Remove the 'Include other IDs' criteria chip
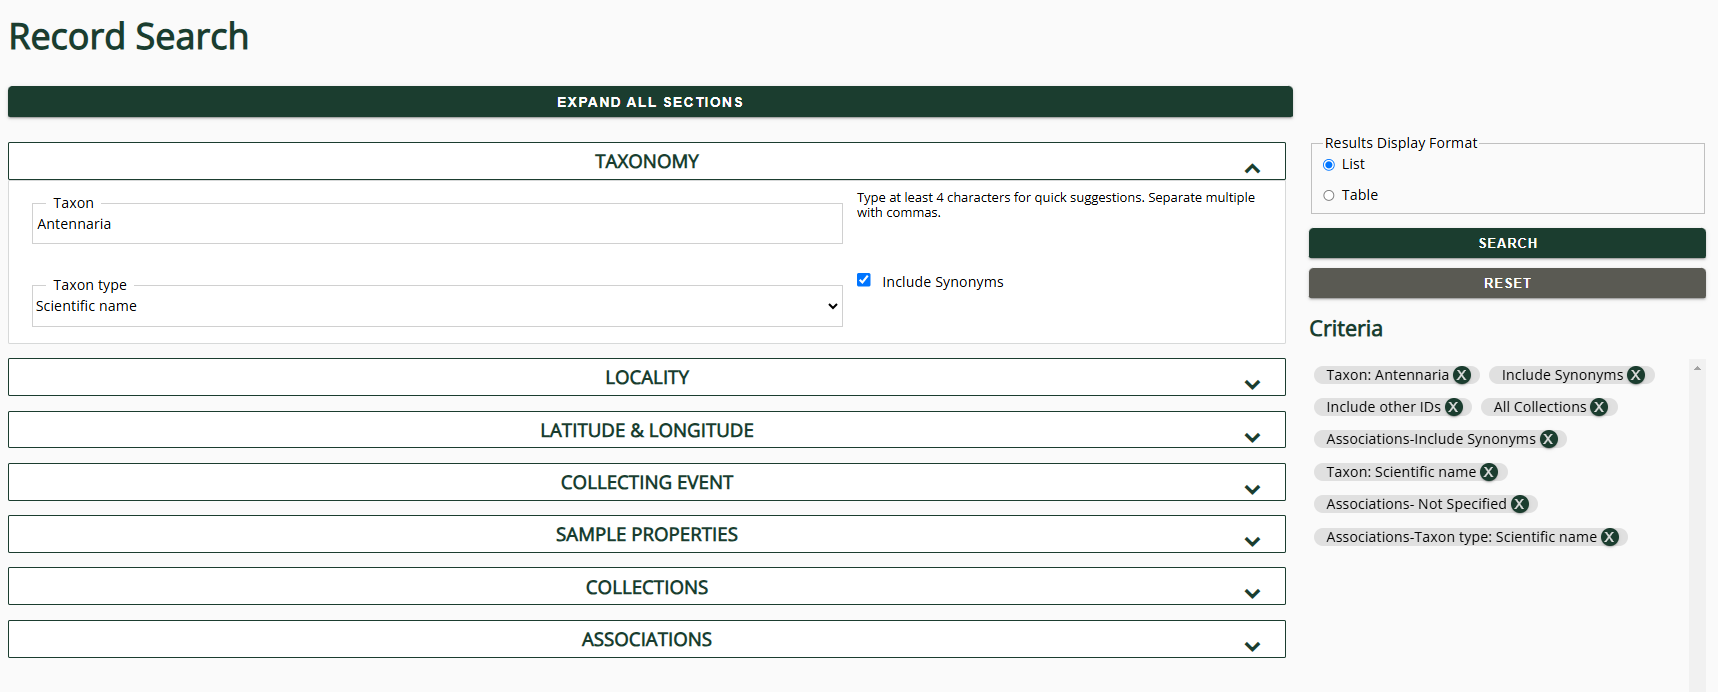The width and height of the screenshot is (1718, 692). click(x=1454, y=407)
